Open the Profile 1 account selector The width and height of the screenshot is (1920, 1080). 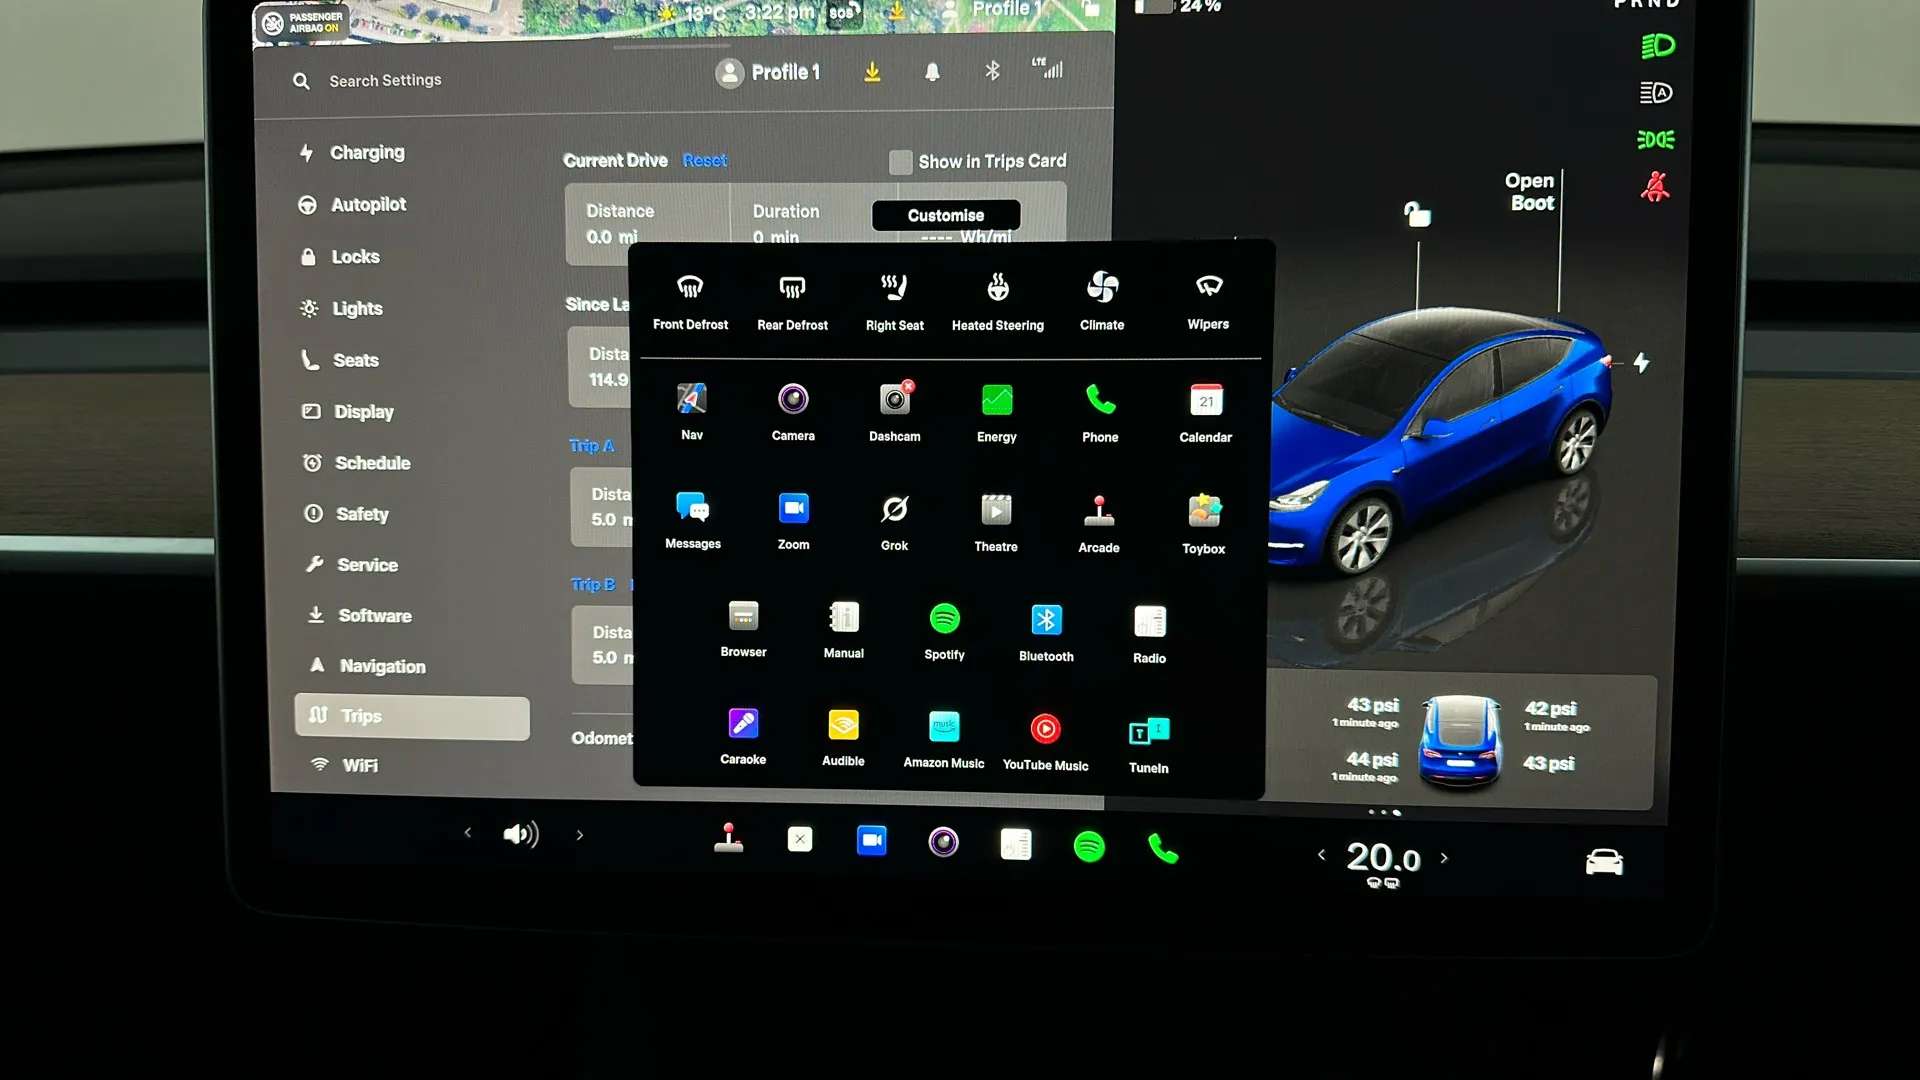pyautogui.click(x=767, y=72)
